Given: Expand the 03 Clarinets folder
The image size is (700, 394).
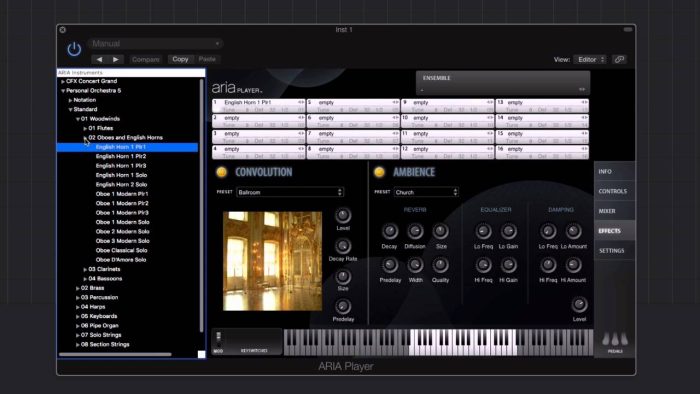Looking at the screenshot, I should tap(85, 270).
